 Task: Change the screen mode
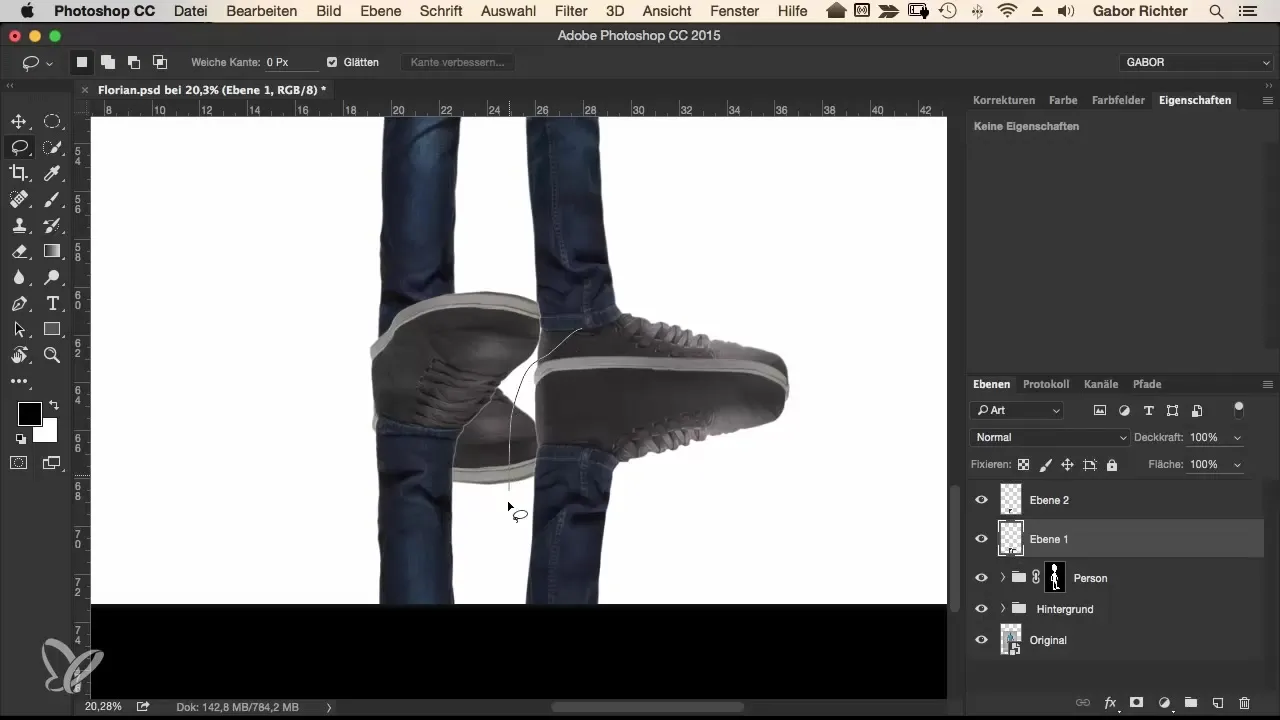click(52, 462)
